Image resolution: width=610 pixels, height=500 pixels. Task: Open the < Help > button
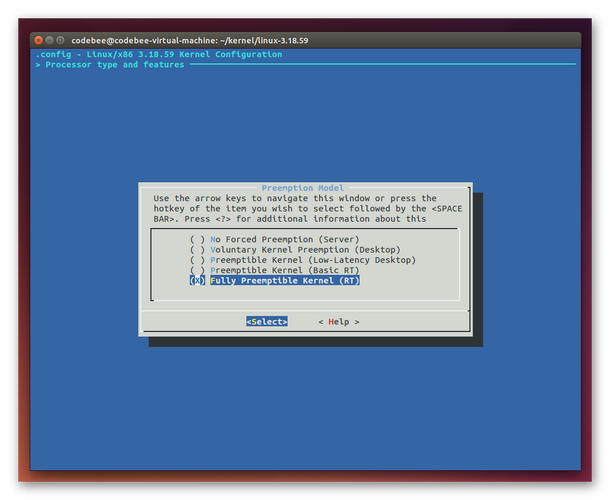pyautogui.click(x=339, y=322)
